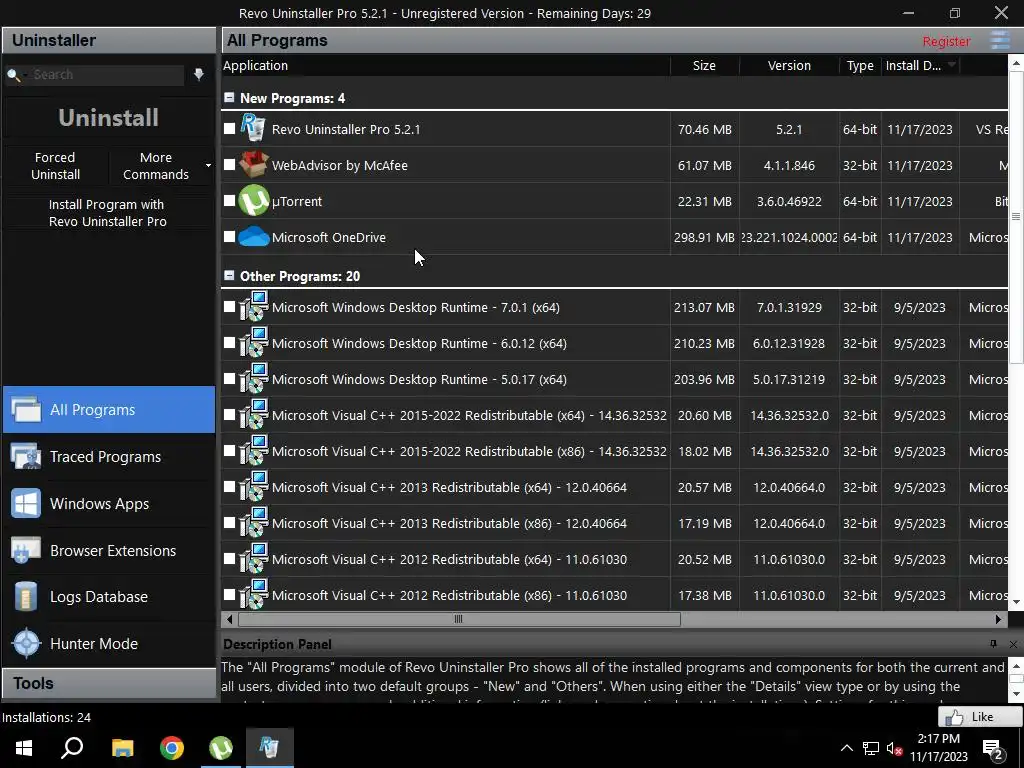Click Install Program with Revo Uninstaller Pro
Screen dimensions: 1024x768
108,213
